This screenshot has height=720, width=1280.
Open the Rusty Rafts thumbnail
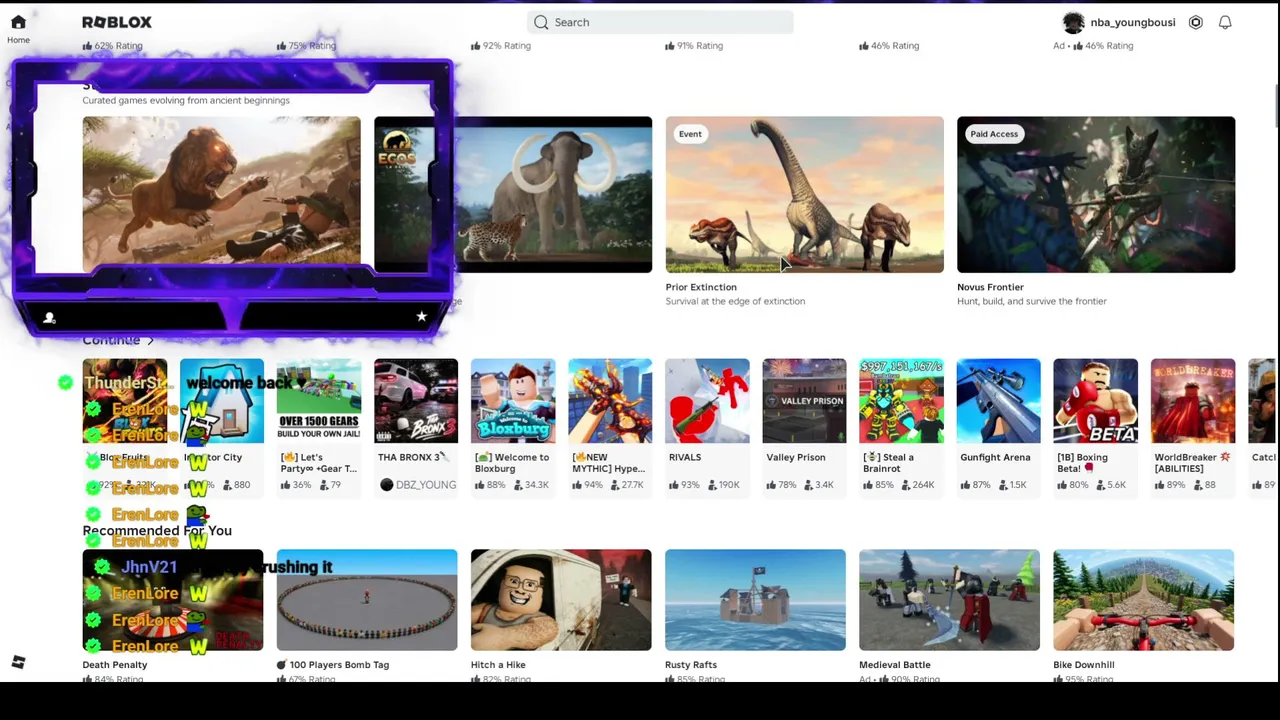tap(755, 600)
